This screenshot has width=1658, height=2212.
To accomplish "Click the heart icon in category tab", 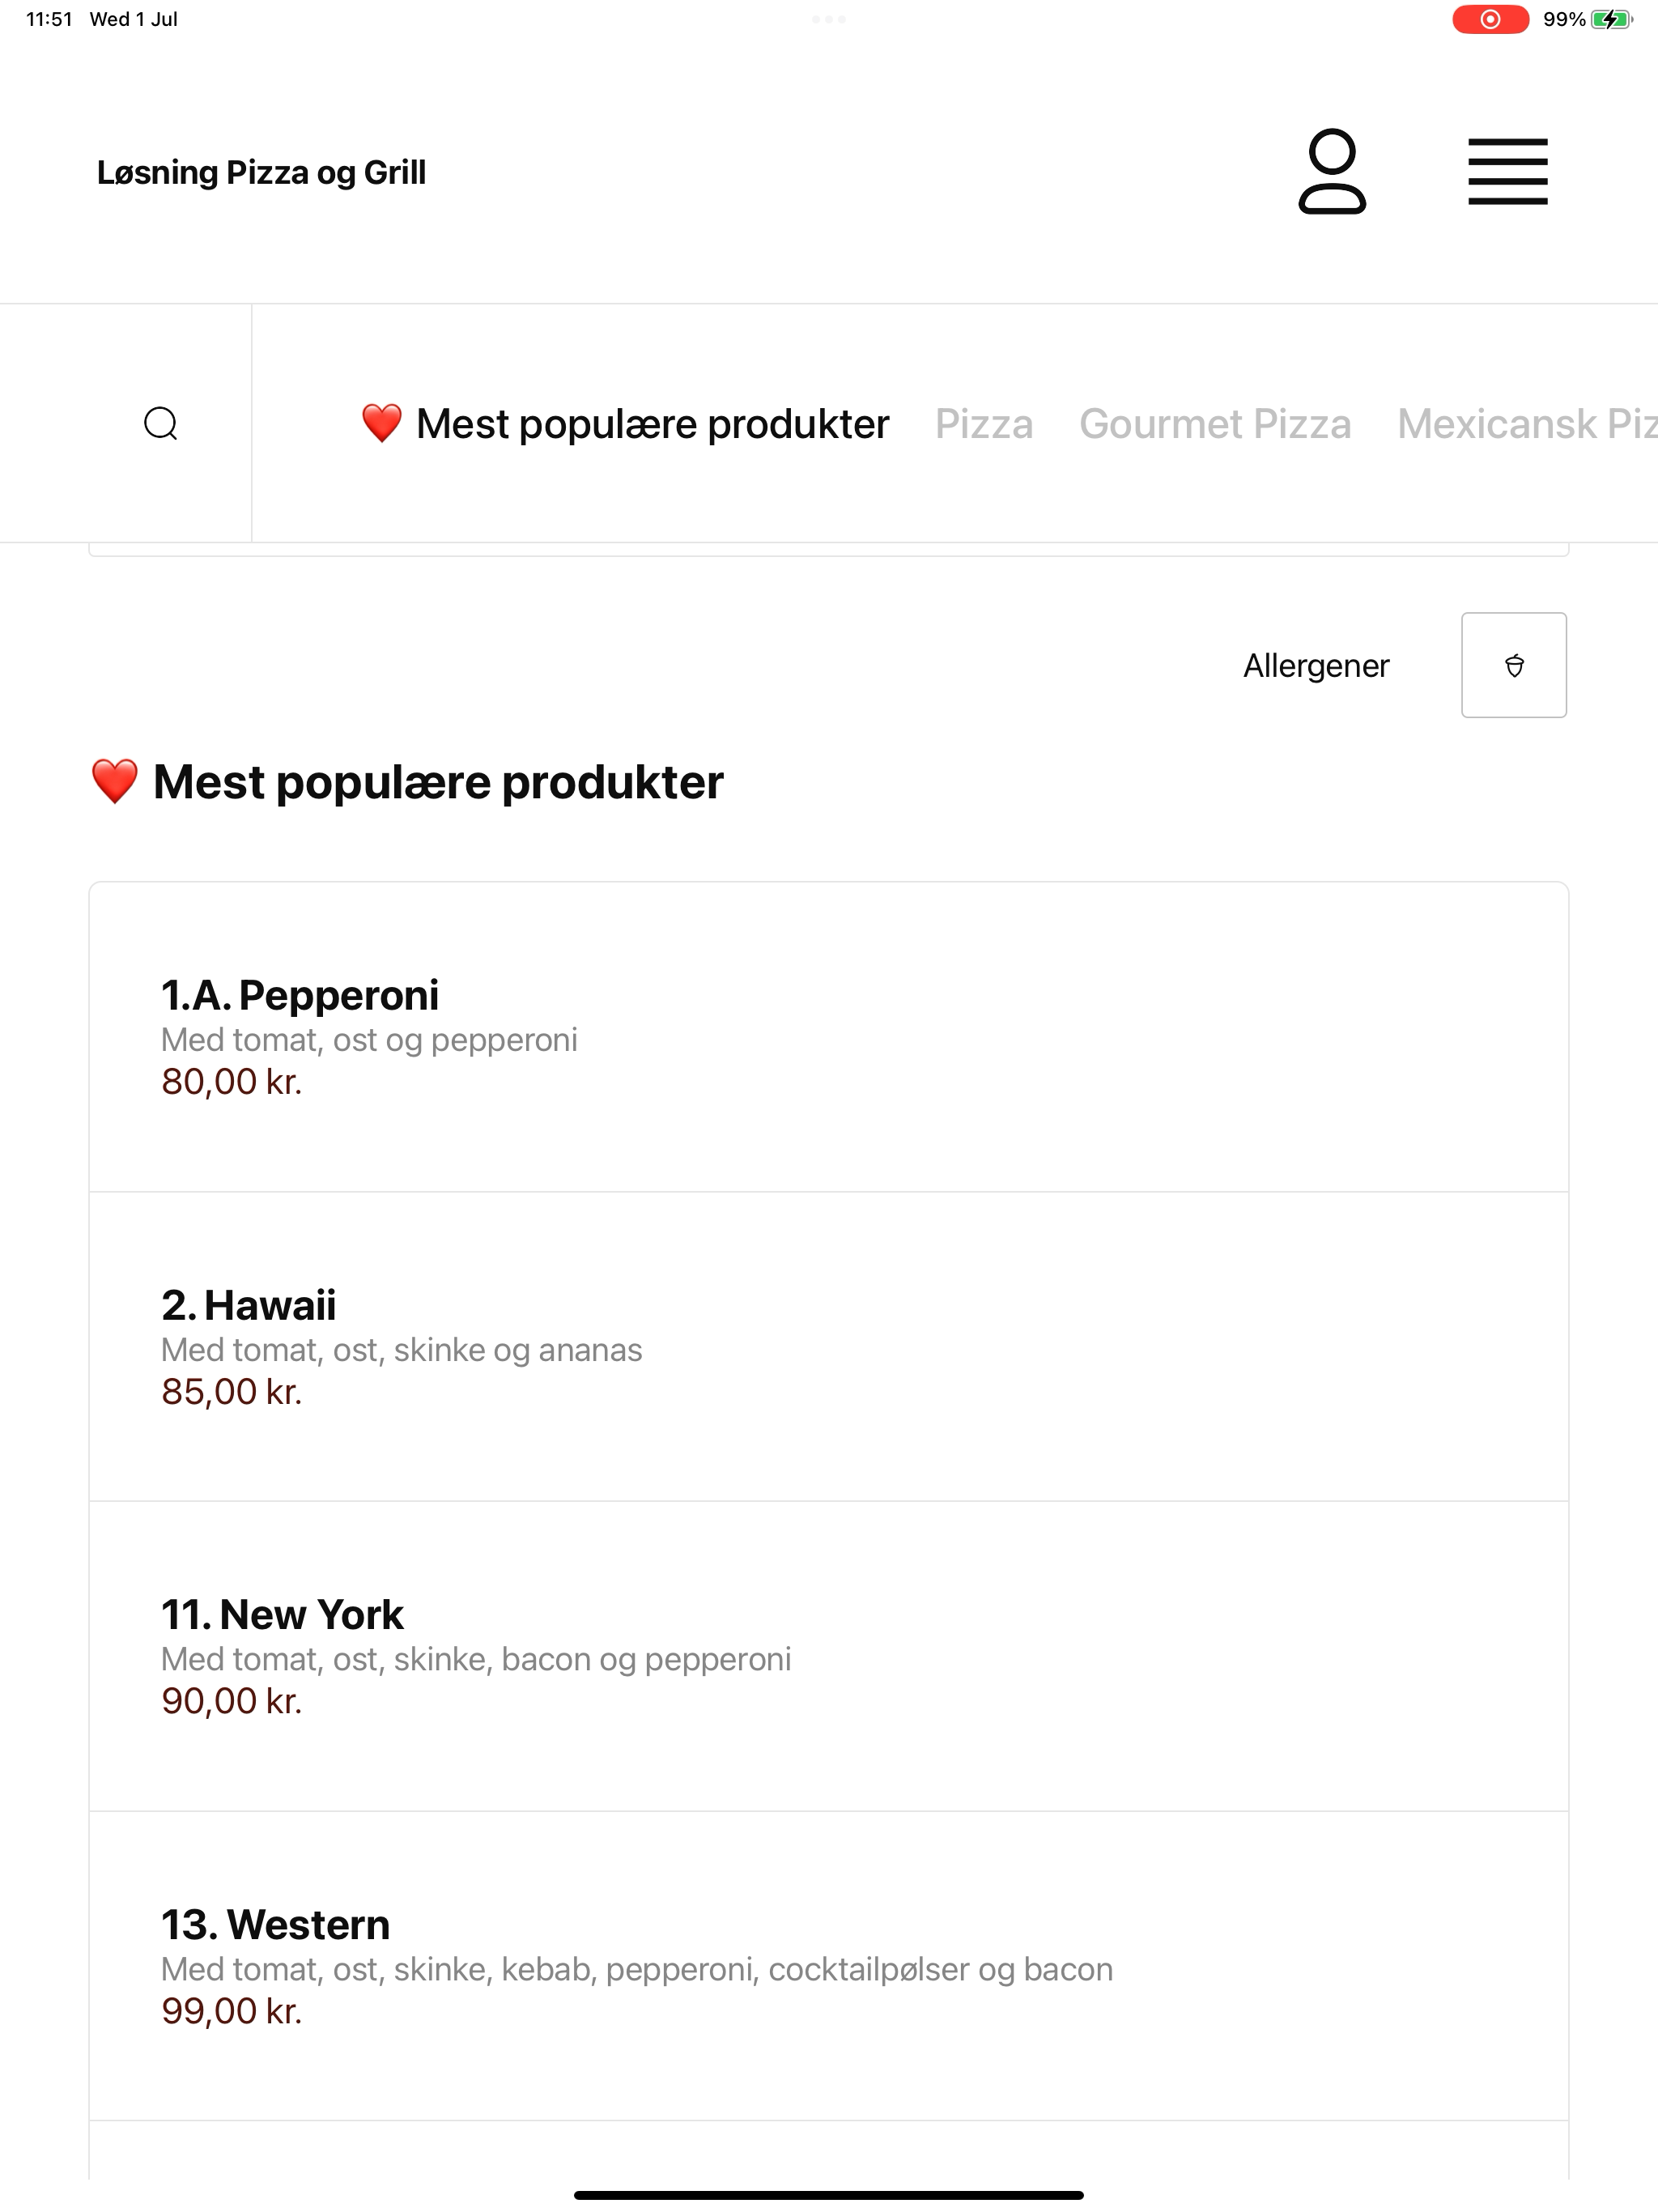I will pyautogui.click(x=381, y=423).
